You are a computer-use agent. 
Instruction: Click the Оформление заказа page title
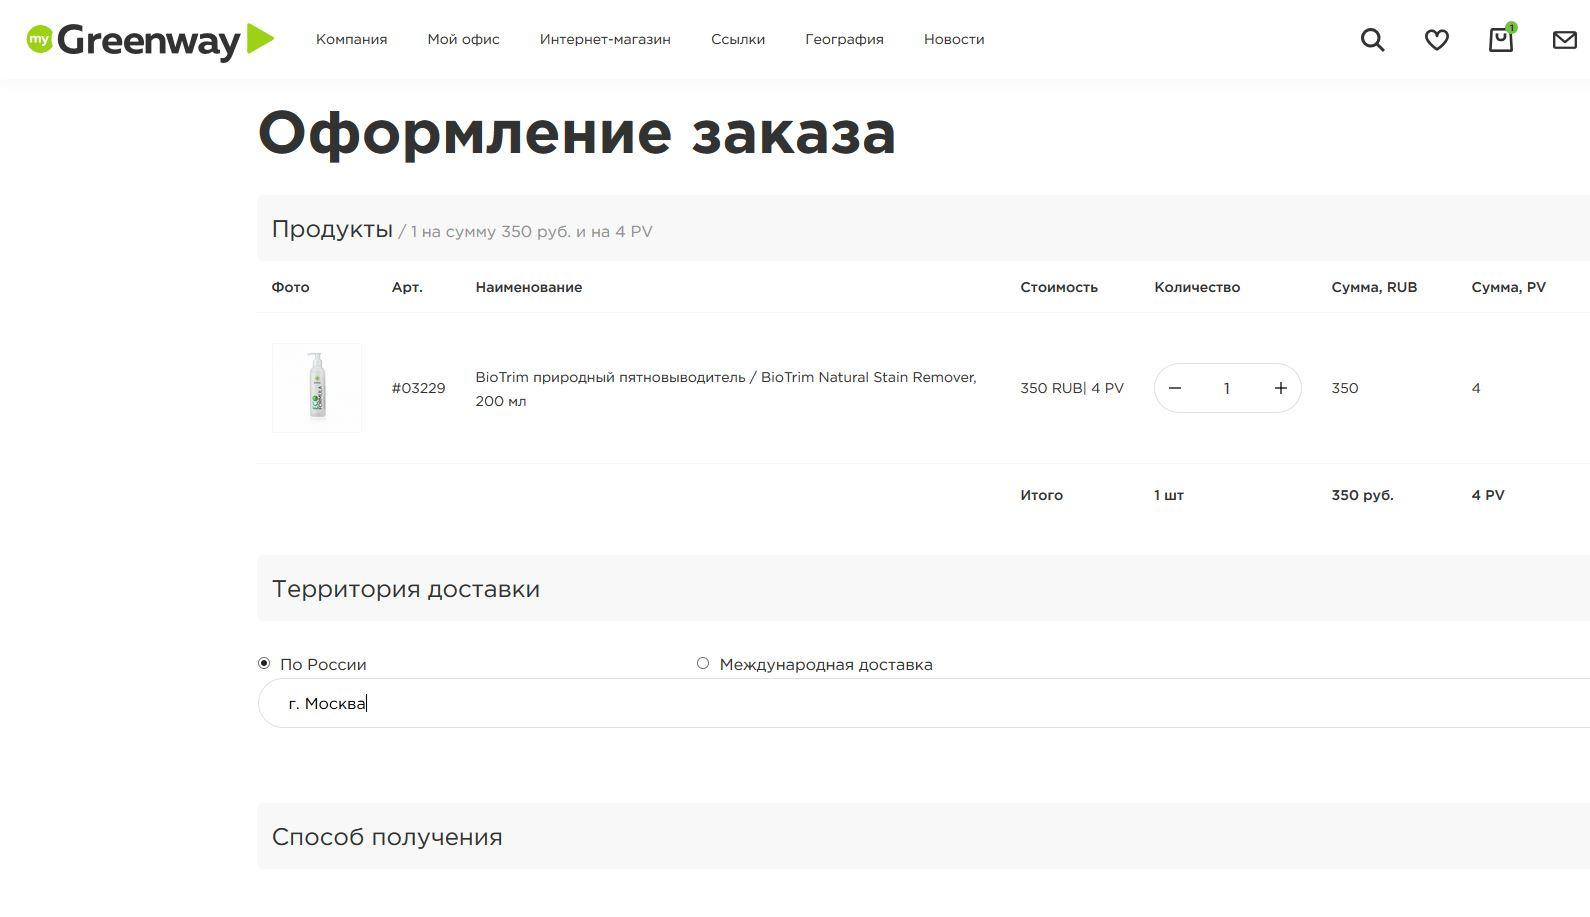coord(577,132)
